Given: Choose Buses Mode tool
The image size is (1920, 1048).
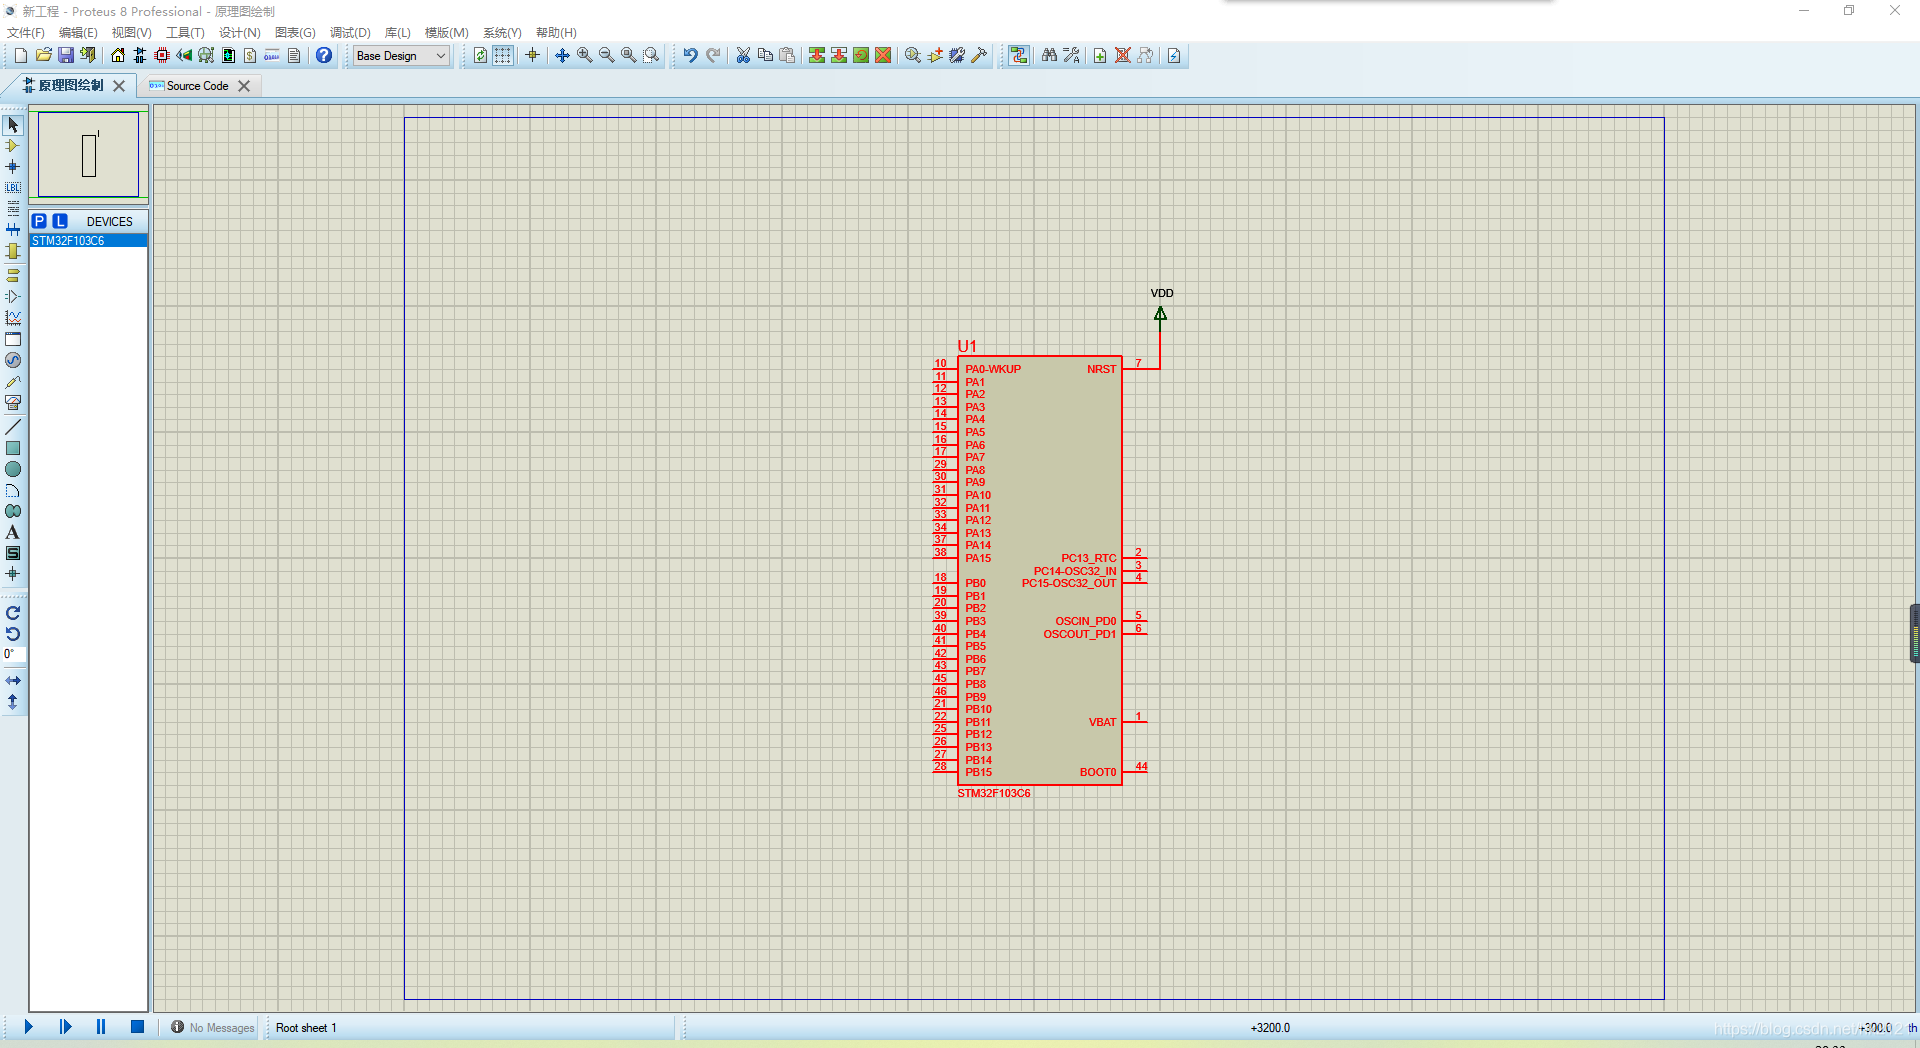Looking at the screenshot, I should [x=13, y=230].
